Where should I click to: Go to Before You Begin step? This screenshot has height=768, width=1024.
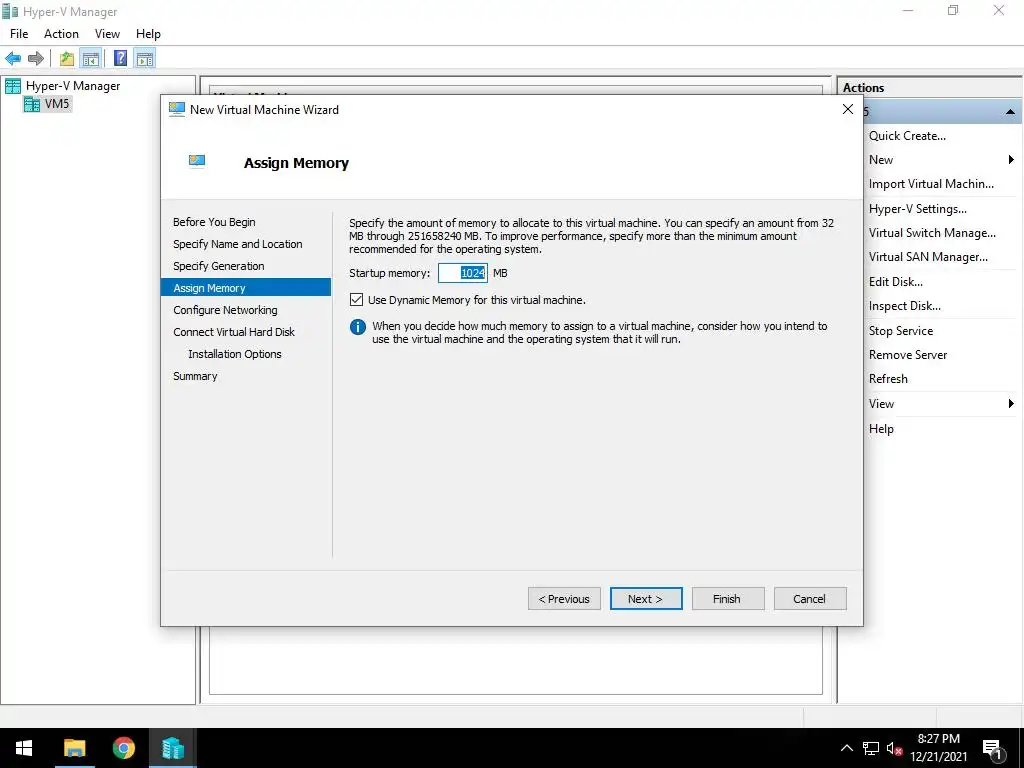click(x=214, y=222)
